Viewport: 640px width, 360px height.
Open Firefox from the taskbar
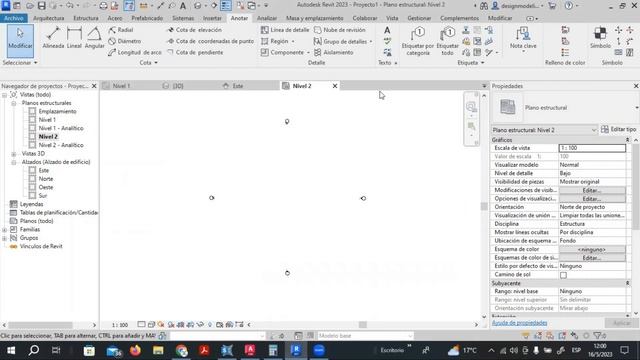[136, 350]
